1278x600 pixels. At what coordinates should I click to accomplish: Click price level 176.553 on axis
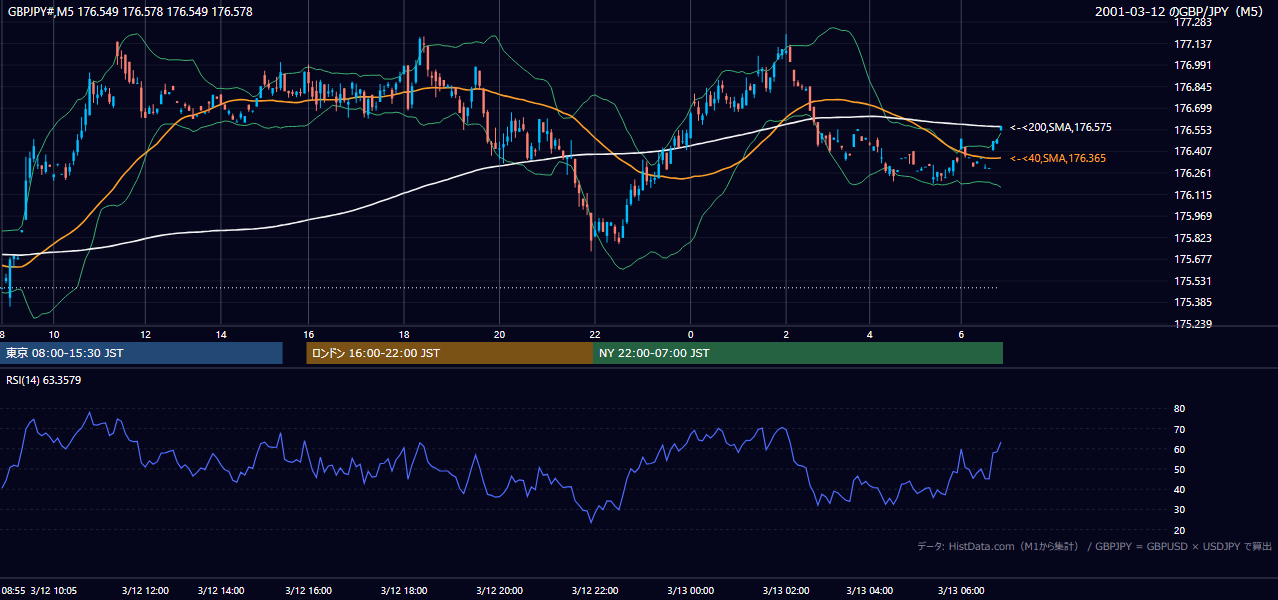click(1193, 130)
